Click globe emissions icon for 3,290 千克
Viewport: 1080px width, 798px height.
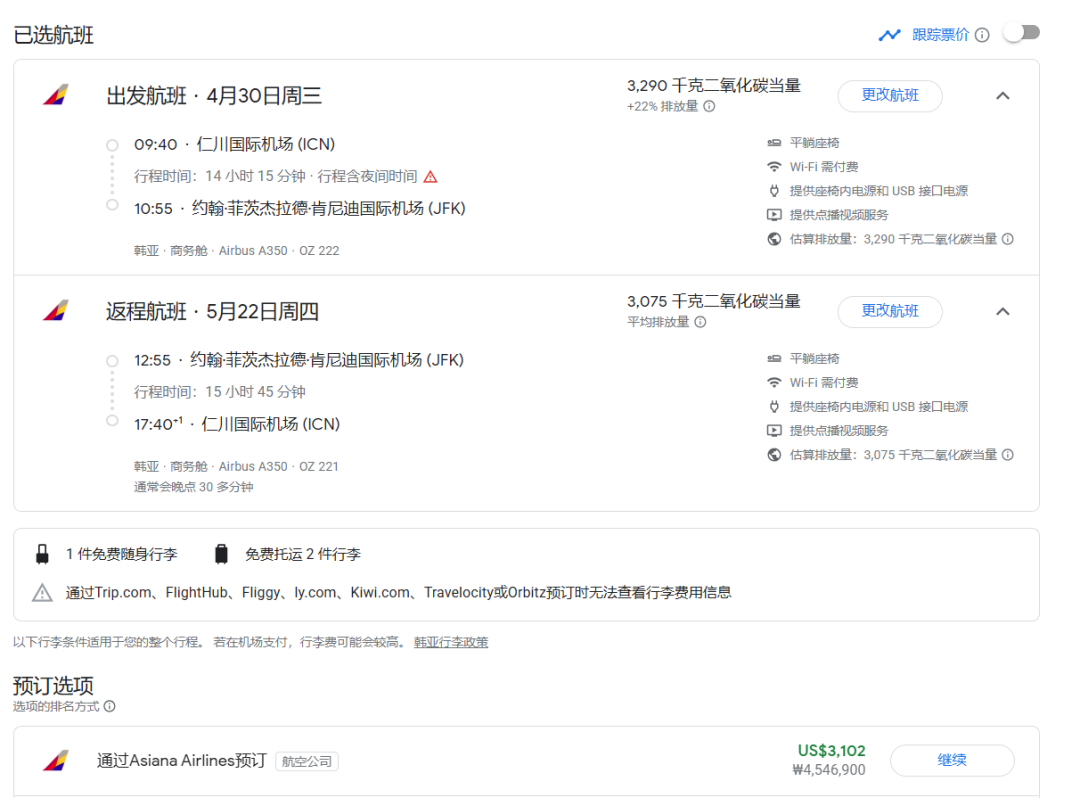(774, 239)
